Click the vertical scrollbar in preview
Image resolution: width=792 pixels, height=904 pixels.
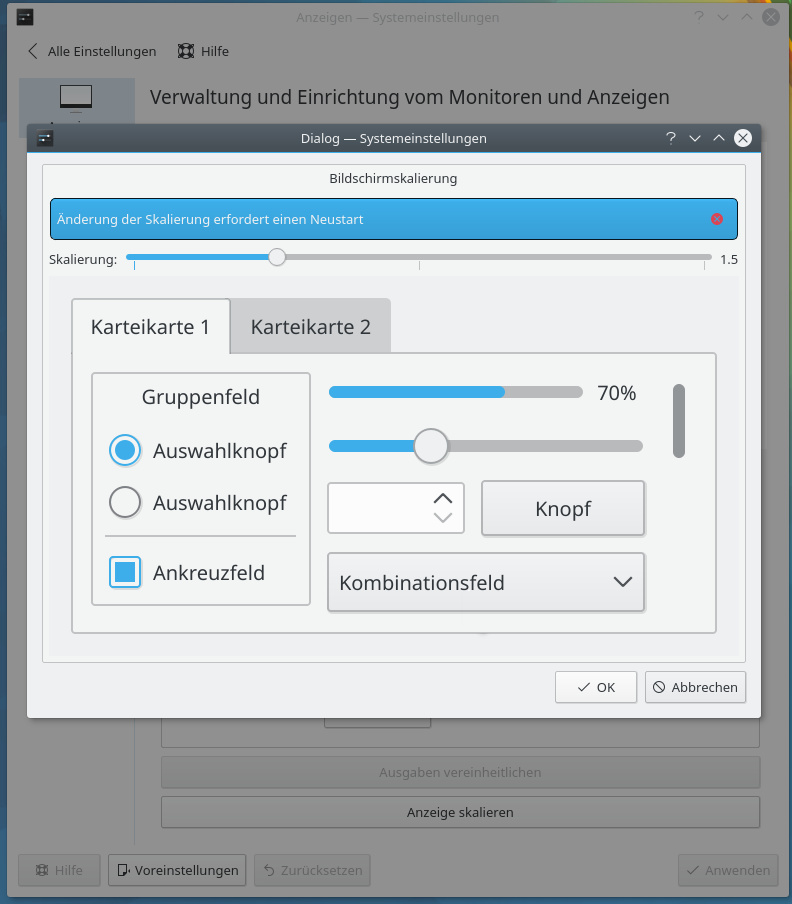tap(679, 421)
